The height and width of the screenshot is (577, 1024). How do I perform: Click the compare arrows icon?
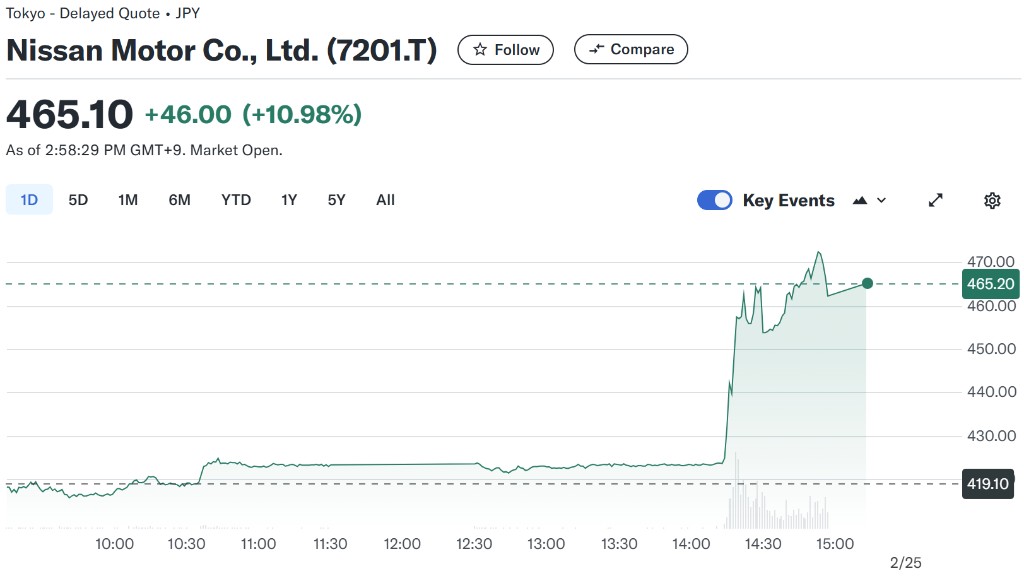pos(596,49)
